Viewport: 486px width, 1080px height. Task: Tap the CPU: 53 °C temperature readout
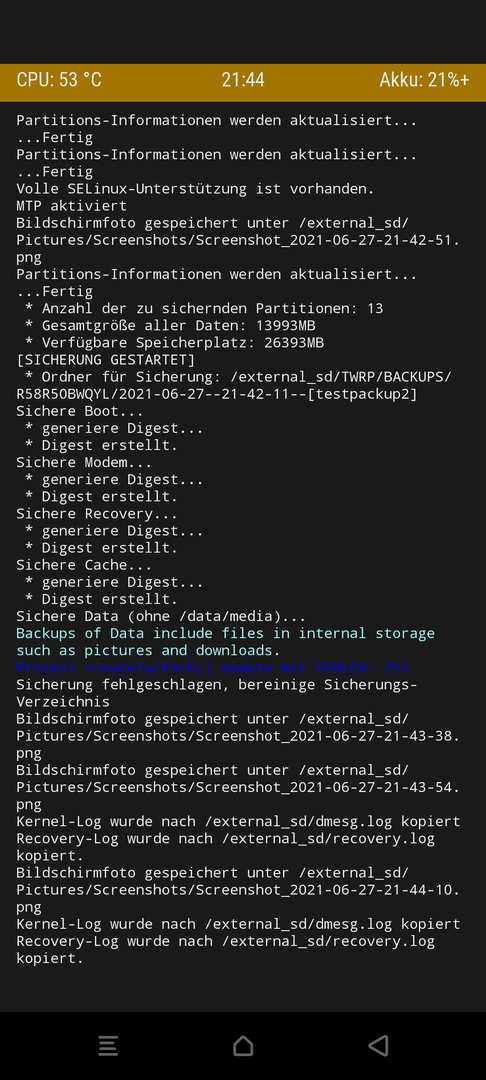[x=59, y=80]
